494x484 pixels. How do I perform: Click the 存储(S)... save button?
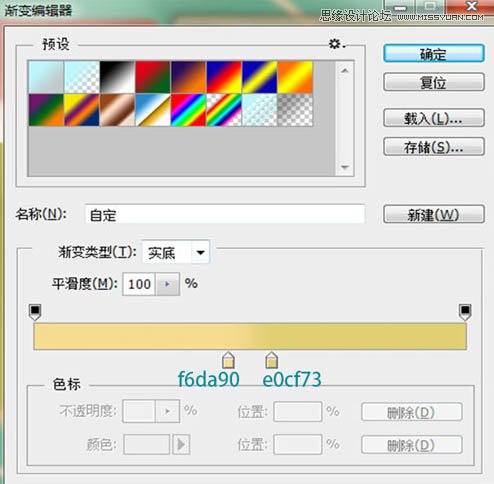coord(434,147)
